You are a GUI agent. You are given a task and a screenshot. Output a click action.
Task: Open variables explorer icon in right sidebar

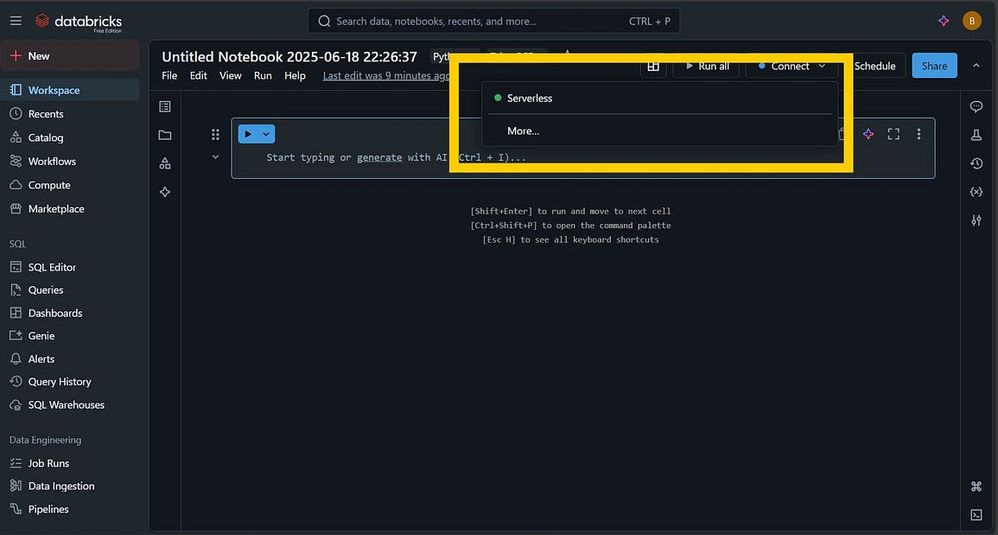click(976, 192)
